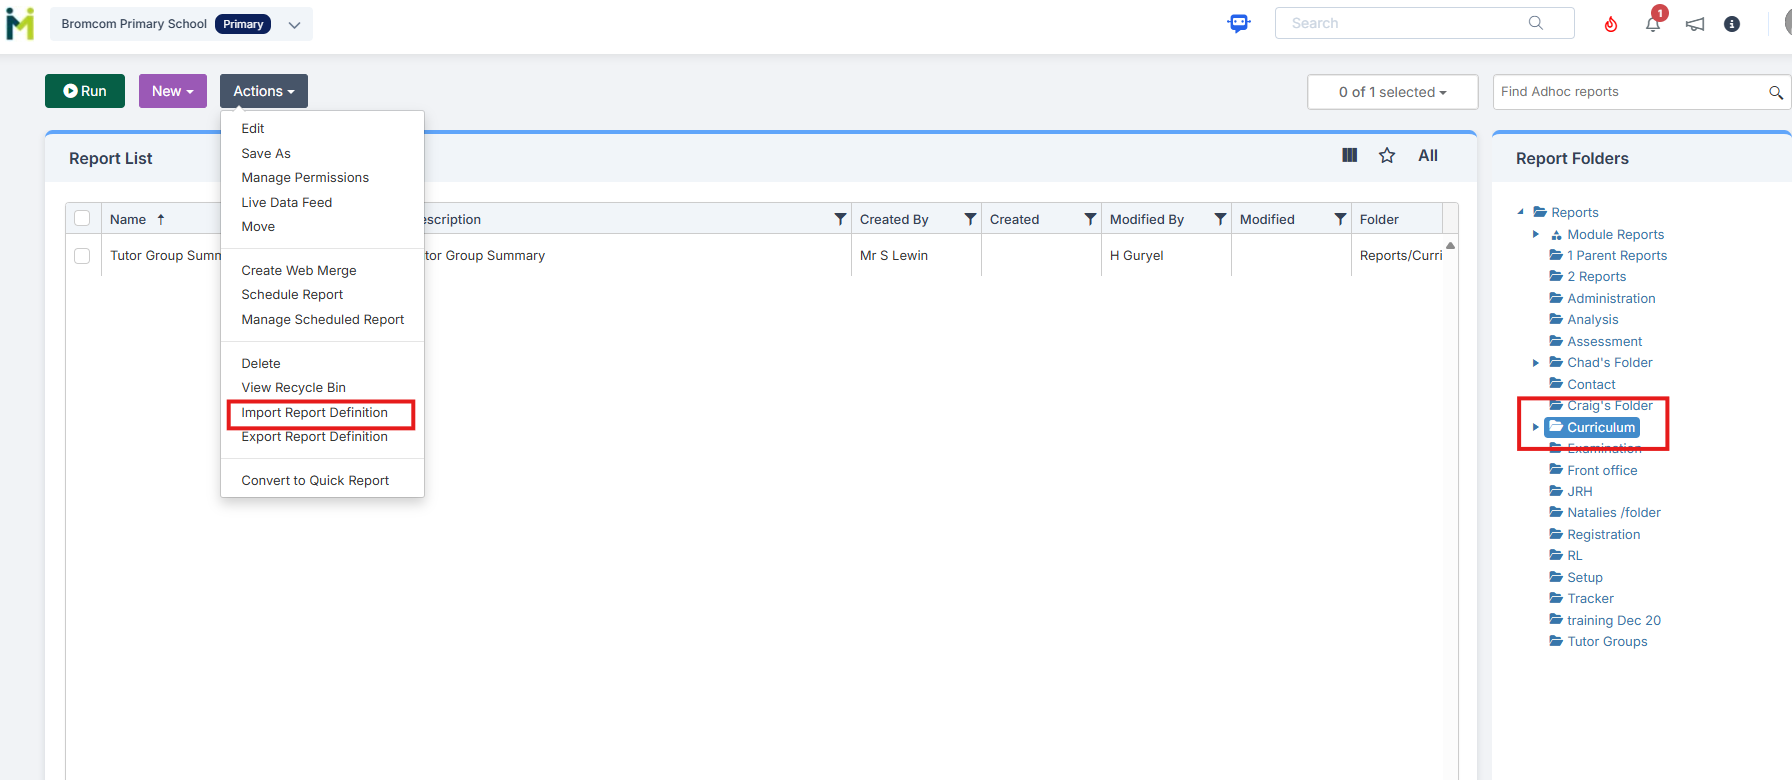Screen dimensions: 1792x780
Task: Click the column chooser icon
Action: pos(1349,155)
